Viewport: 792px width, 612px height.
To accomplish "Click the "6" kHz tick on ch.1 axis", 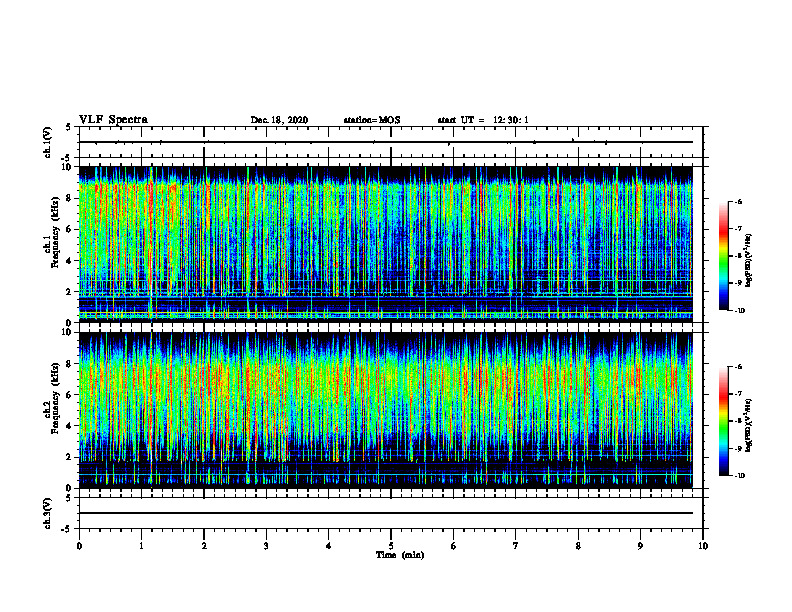I will 70,229.
